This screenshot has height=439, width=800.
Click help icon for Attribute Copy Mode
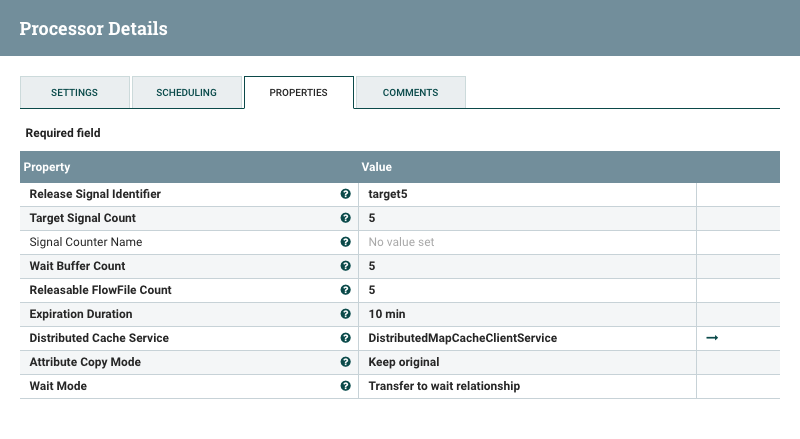pos(345,362)
